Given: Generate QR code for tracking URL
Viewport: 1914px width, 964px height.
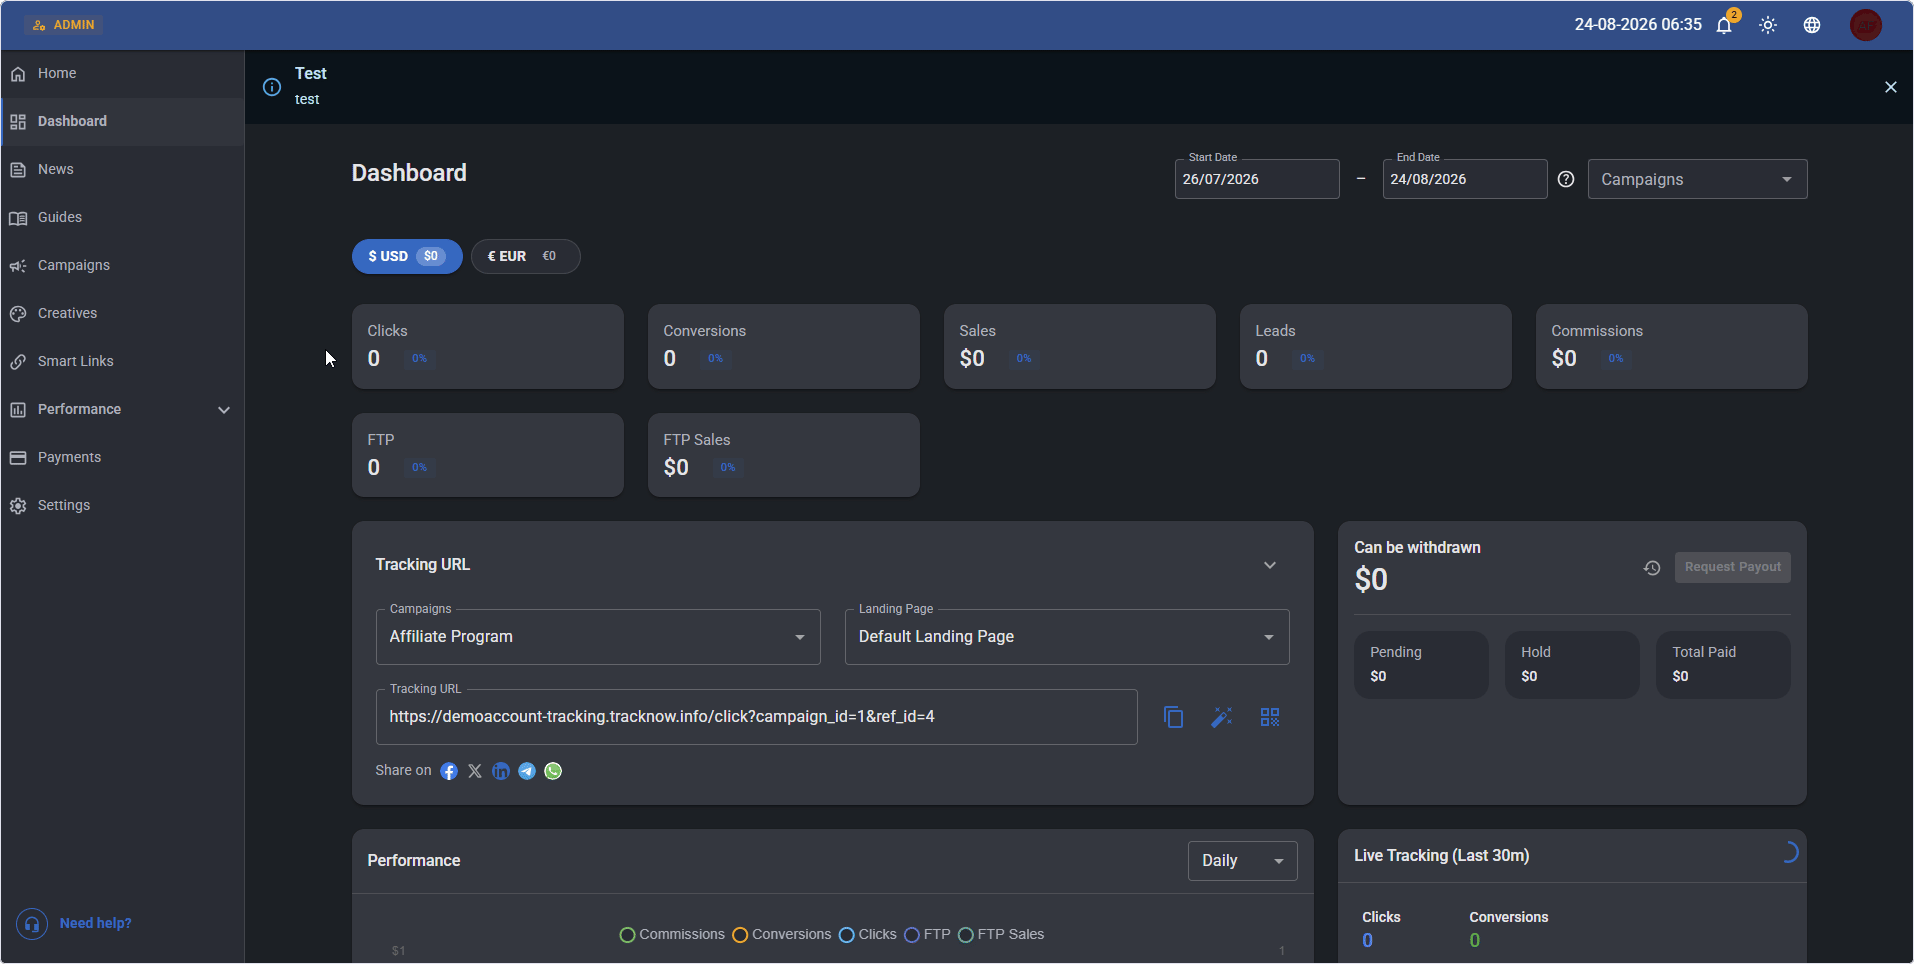Looking at the screenshot, I should pyautogui.click(x=1270, y=717).
